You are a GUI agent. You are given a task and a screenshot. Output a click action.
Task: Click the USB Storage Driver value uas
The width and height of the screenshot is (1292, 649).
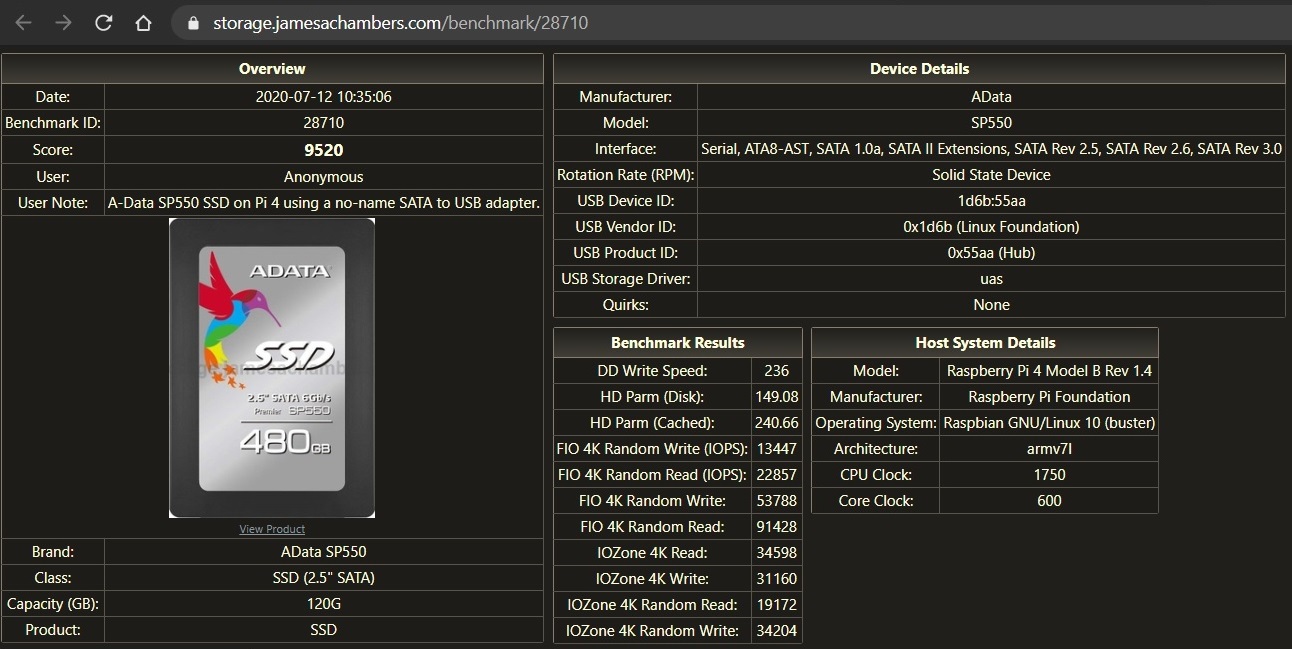coord(991,279)
